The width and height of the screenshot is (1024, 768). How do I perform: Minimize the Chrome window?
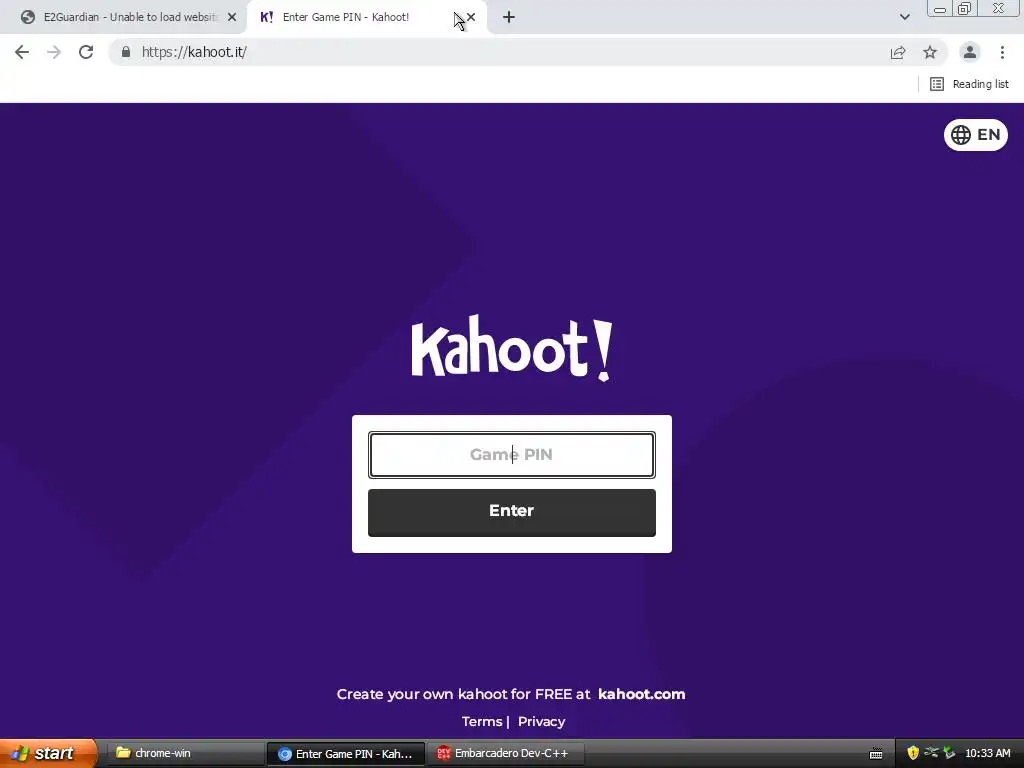[x=940, y=8]
